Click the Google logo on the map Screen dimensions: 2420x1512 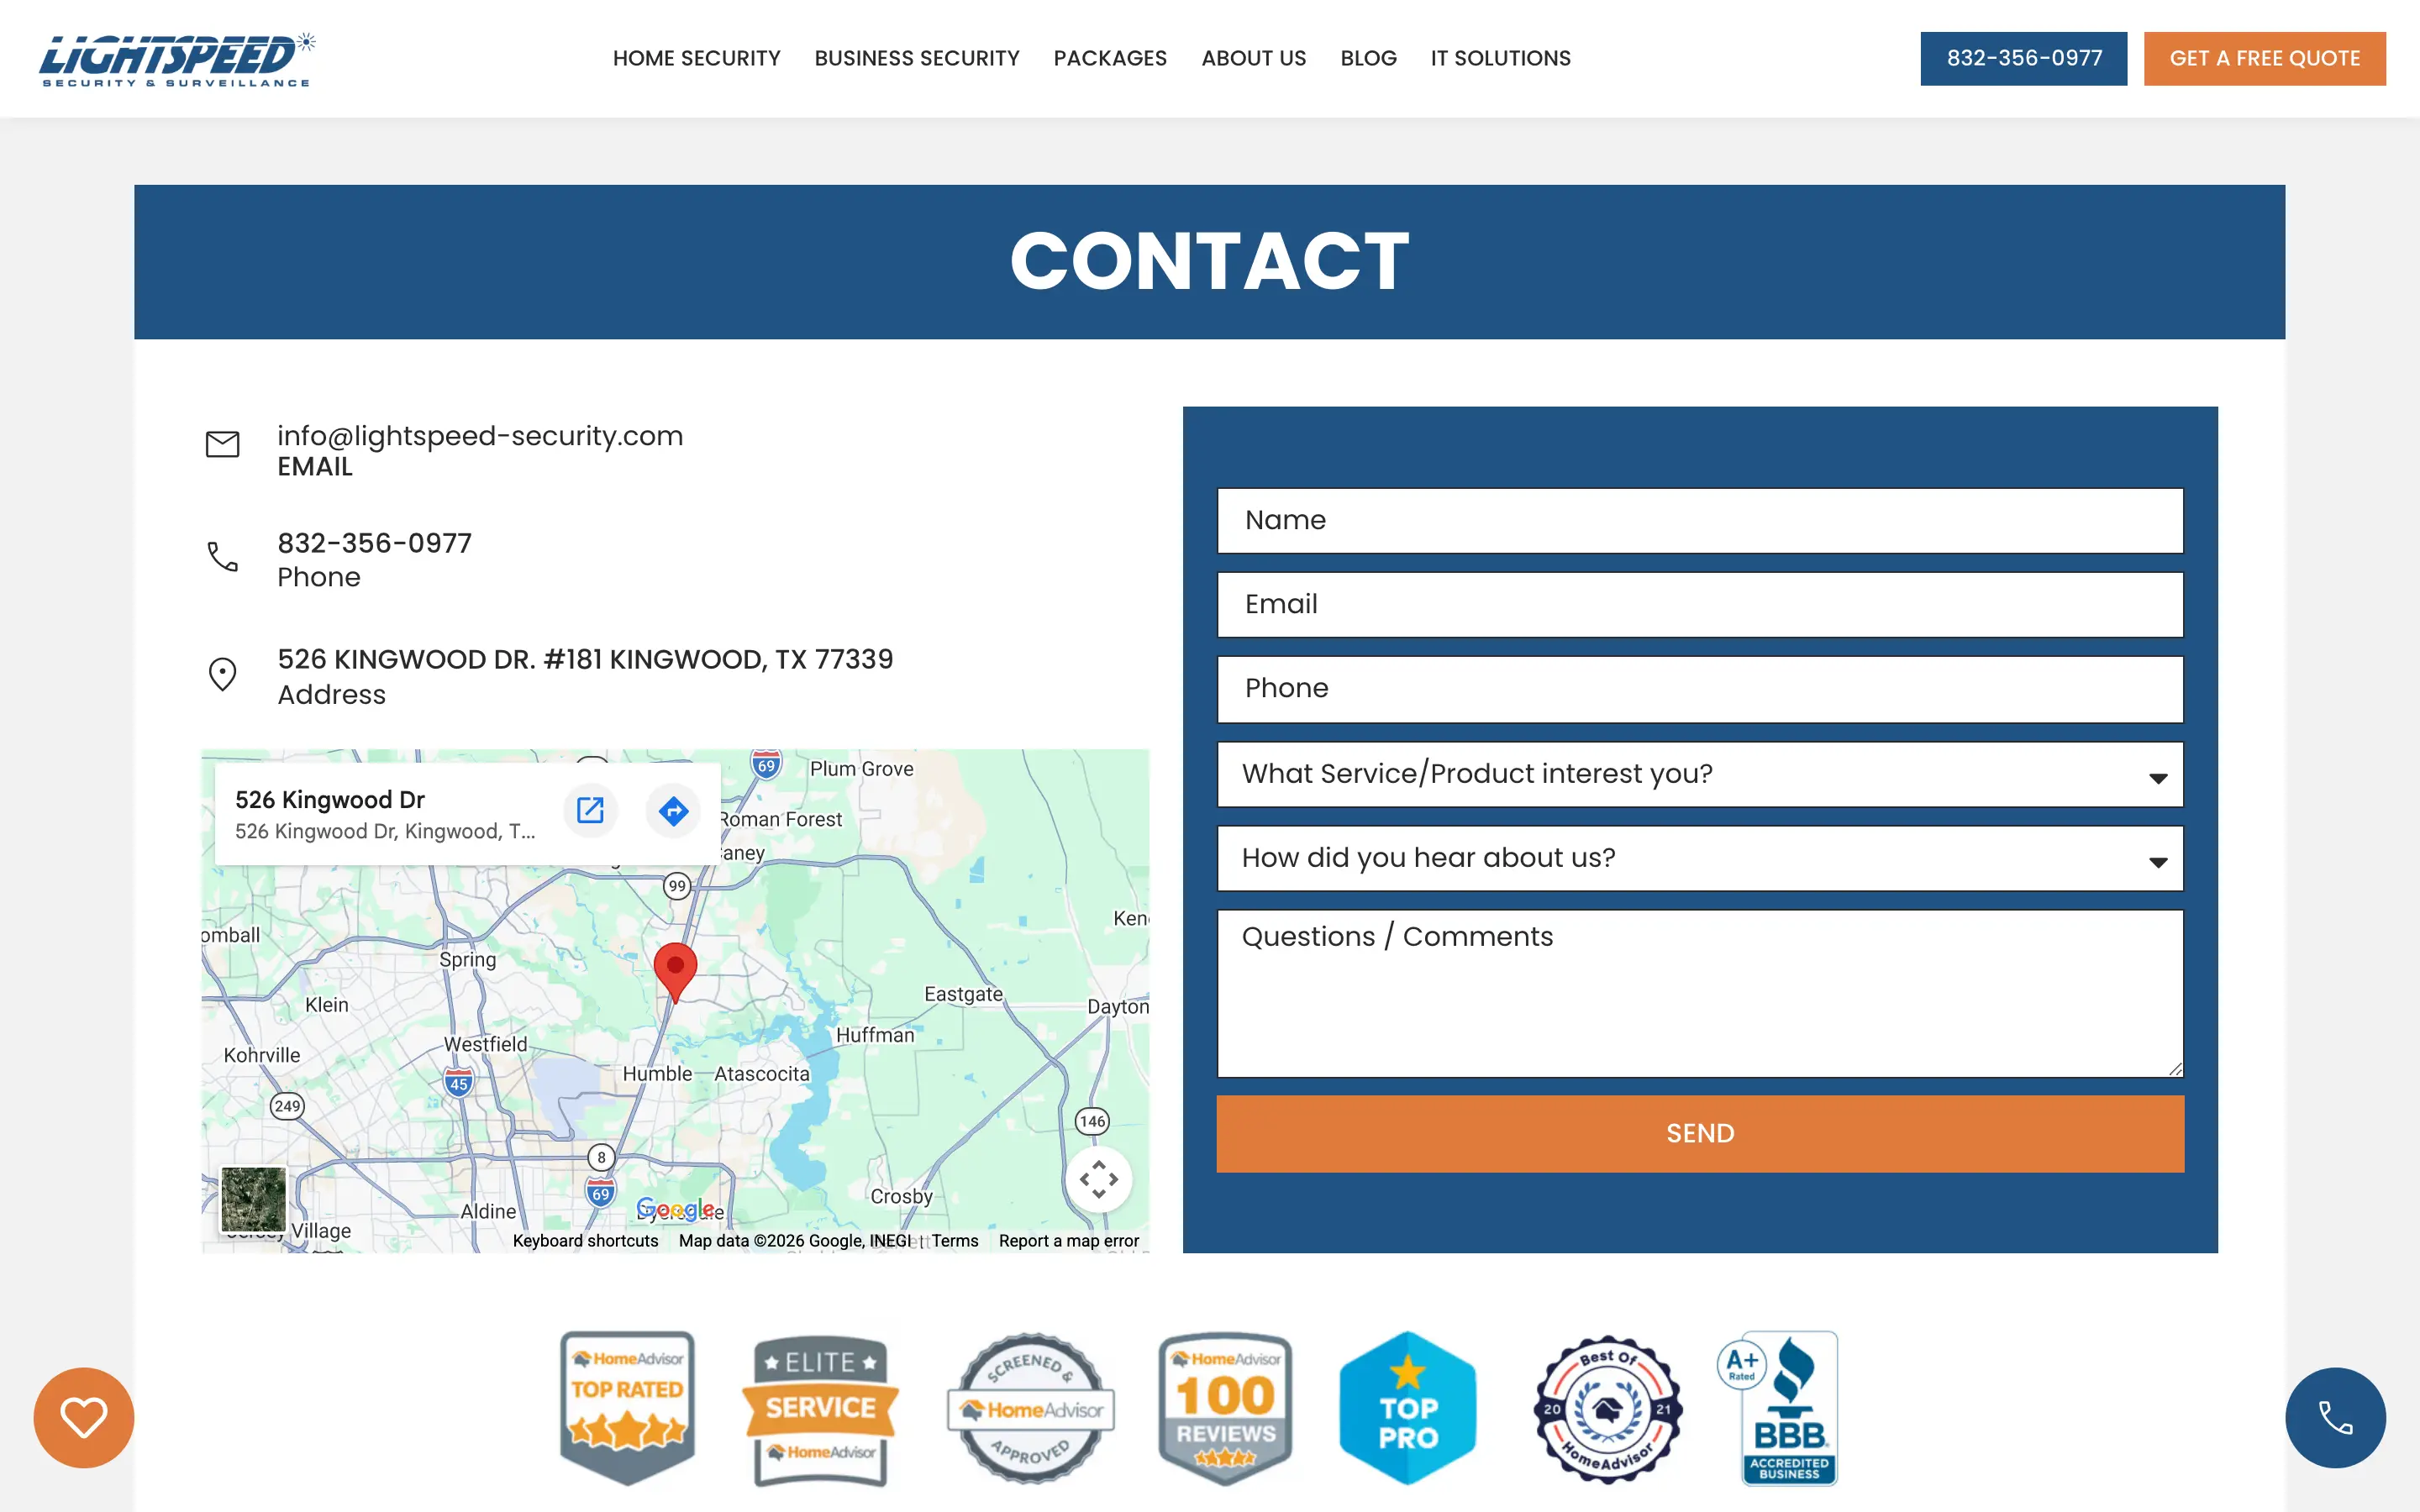(675, 1209)
